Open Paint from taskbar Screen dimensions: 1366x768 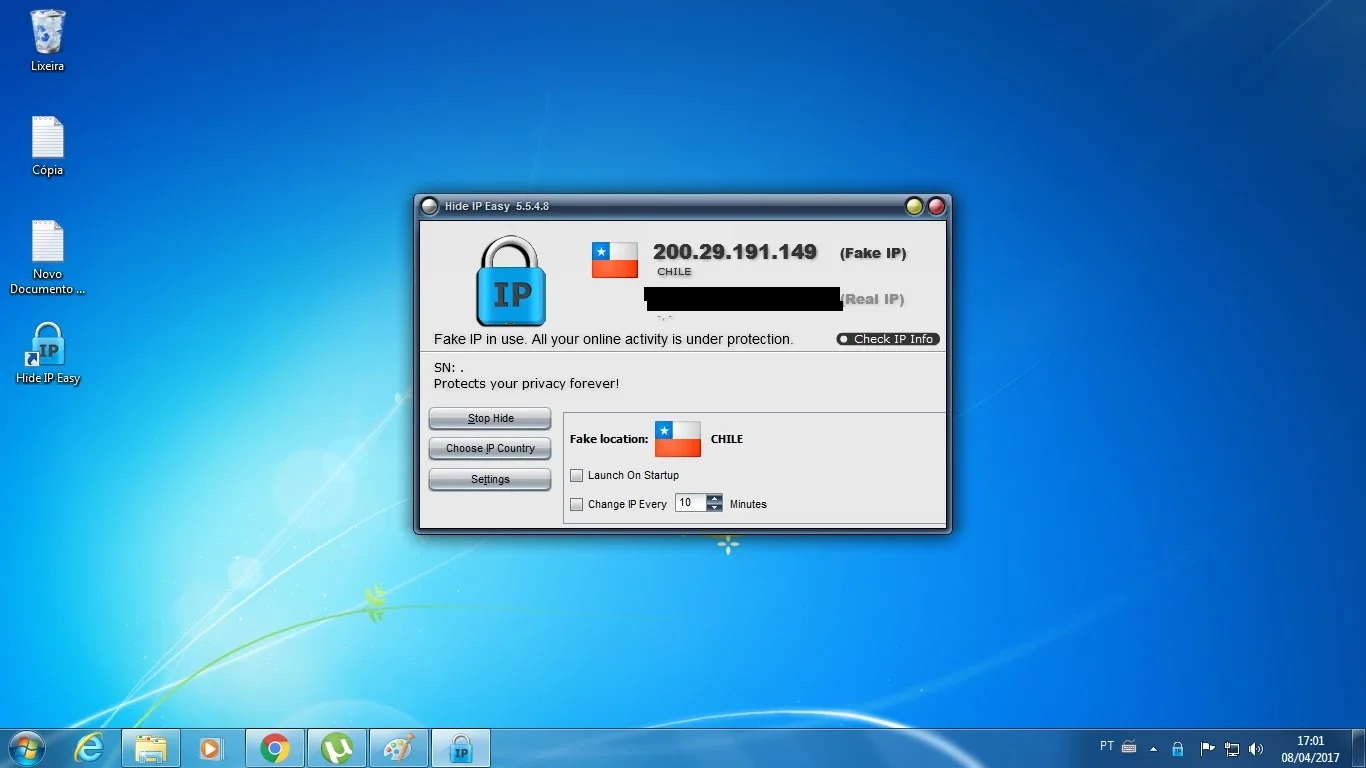(399, 748)
